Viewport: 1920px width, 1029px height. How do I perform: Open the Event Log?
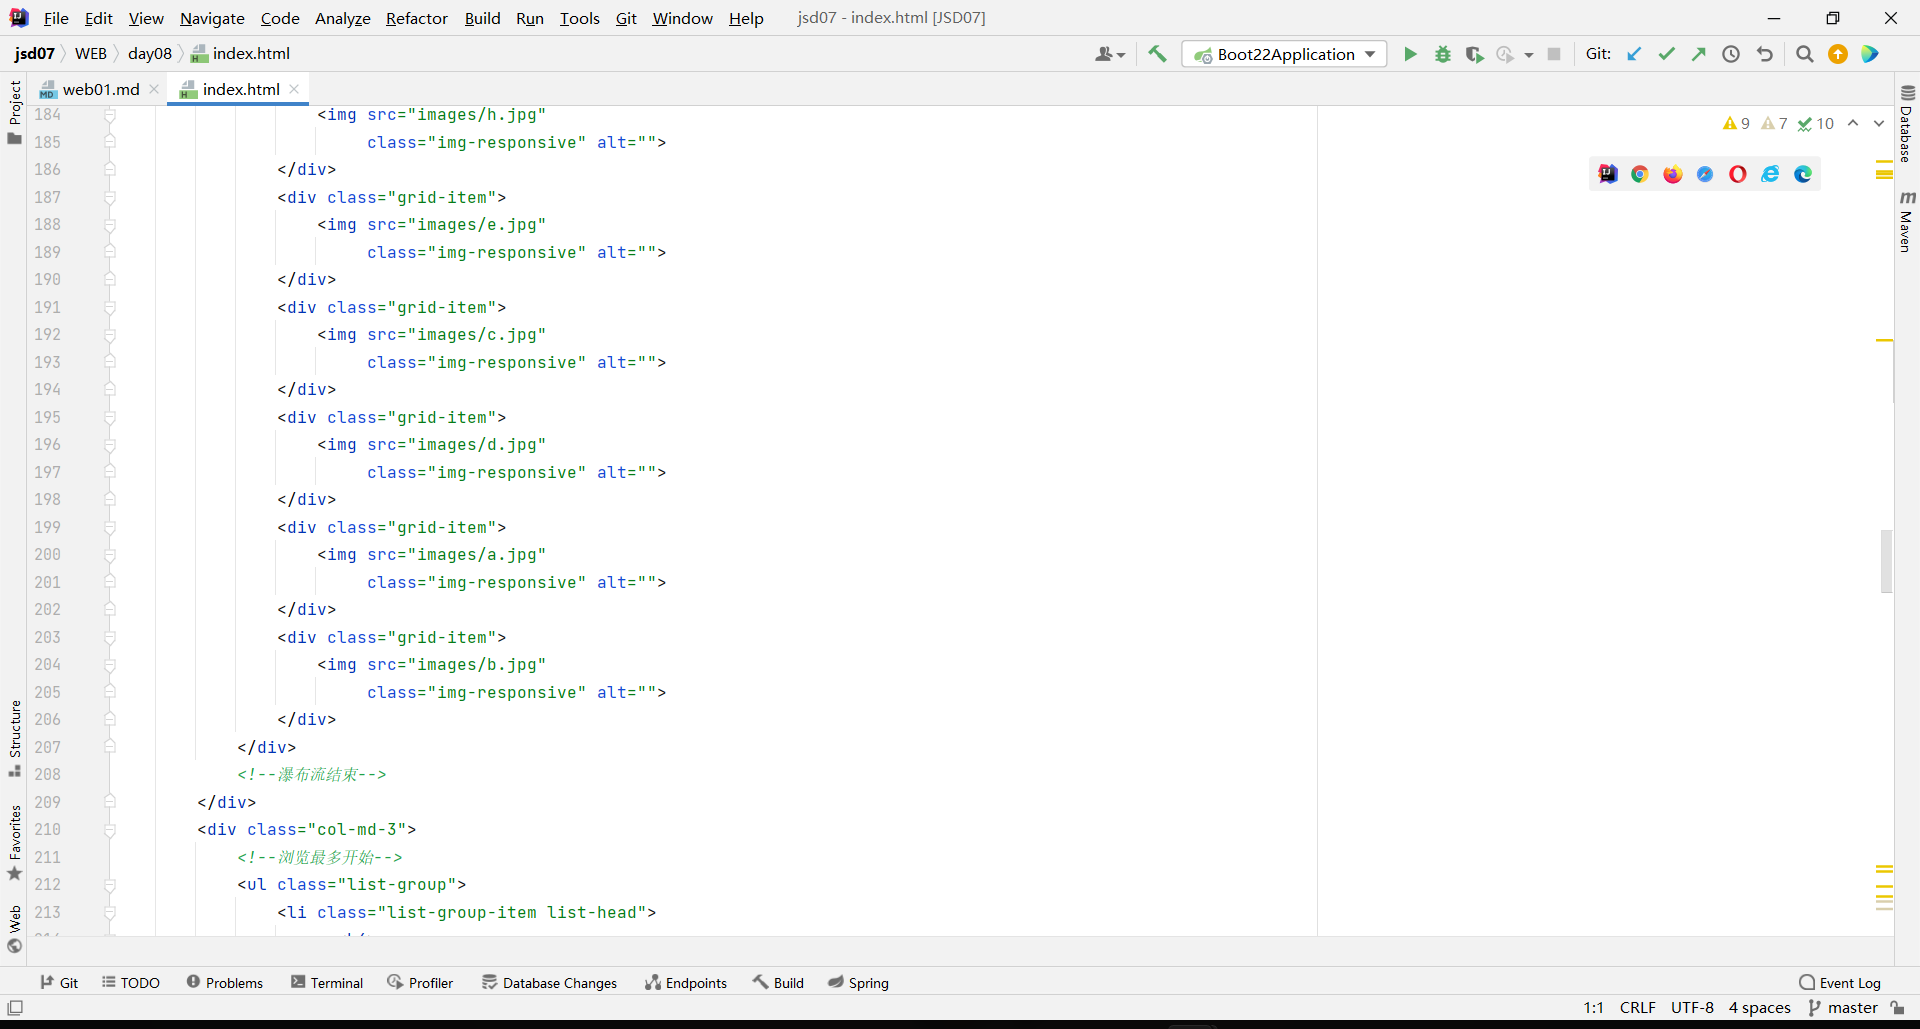[1840, 983]
